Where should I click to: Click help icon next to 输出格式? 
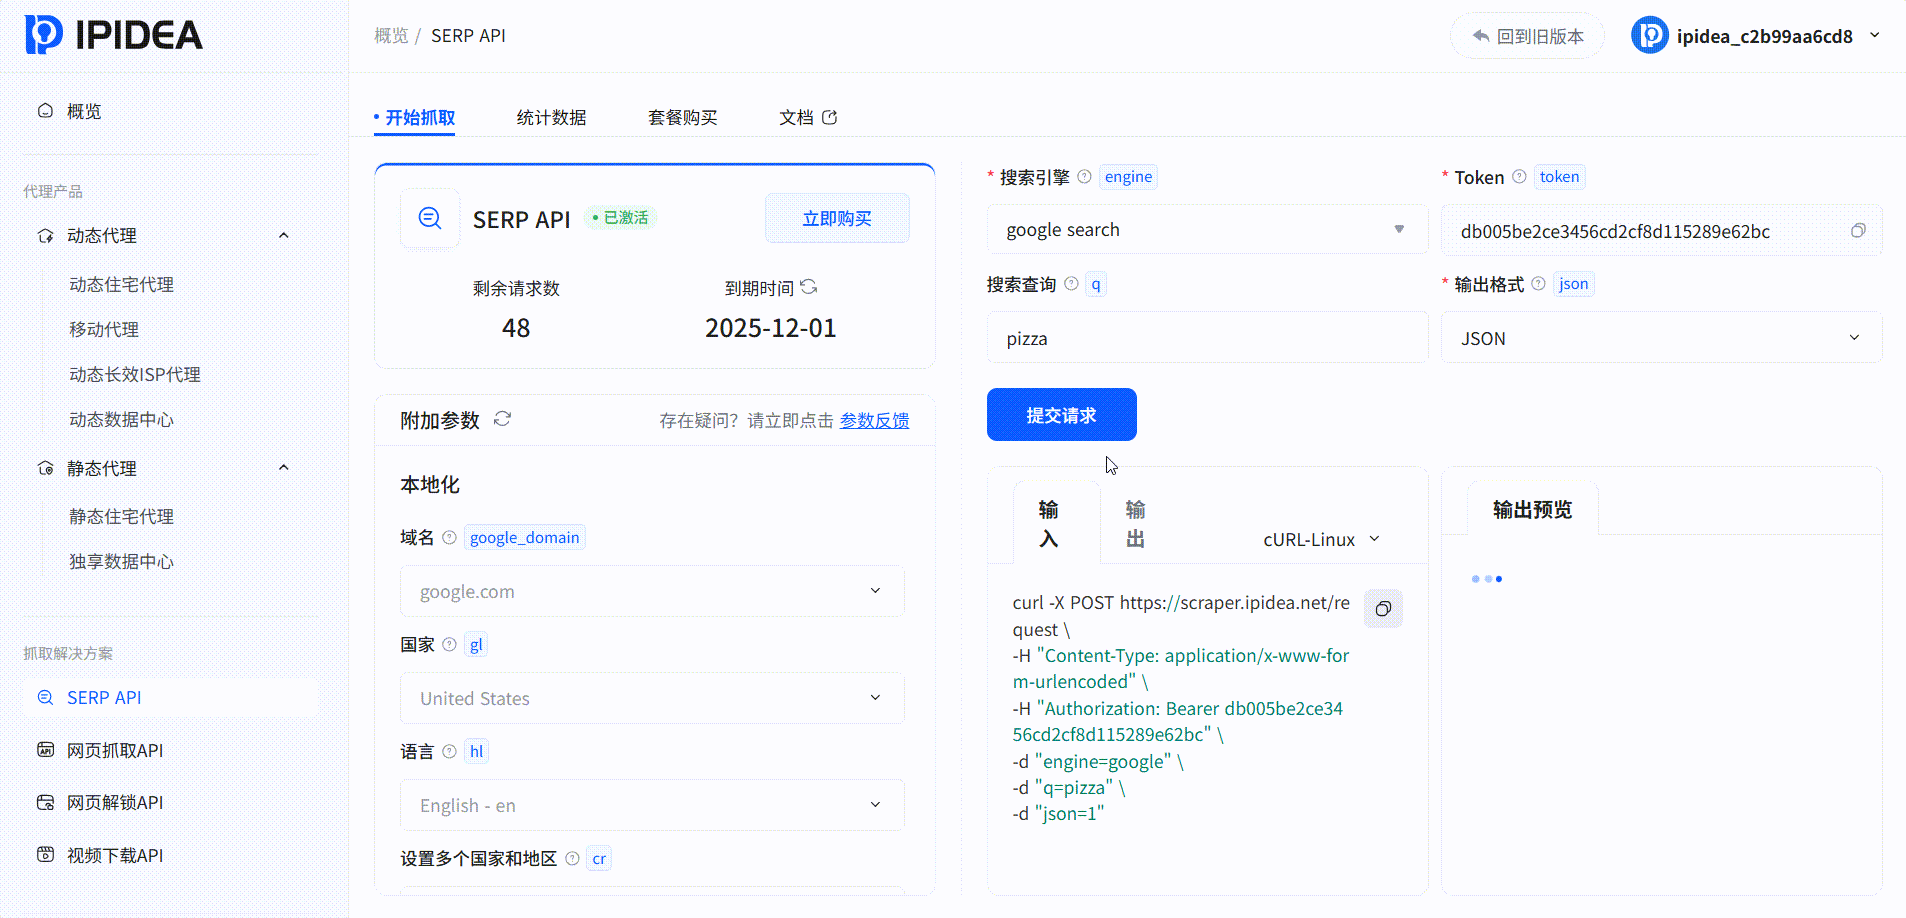[1538, 284]
